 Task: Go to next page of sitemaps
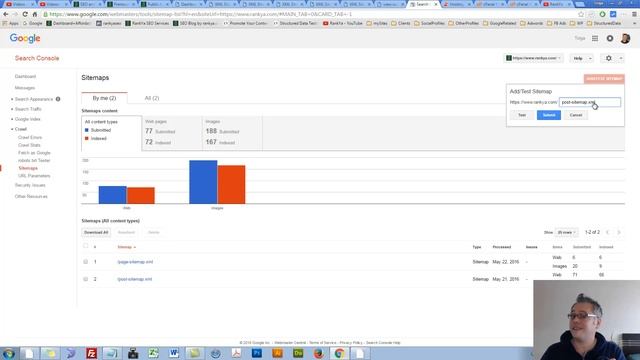pyautogui.click(x=619, y=232)
